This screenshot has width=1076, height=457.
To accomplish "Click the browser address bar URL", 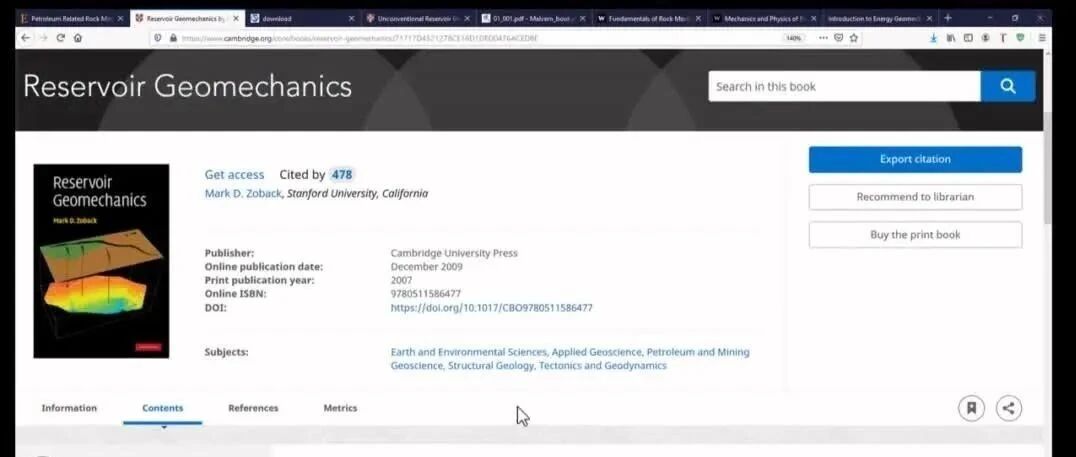I will 360,38.
